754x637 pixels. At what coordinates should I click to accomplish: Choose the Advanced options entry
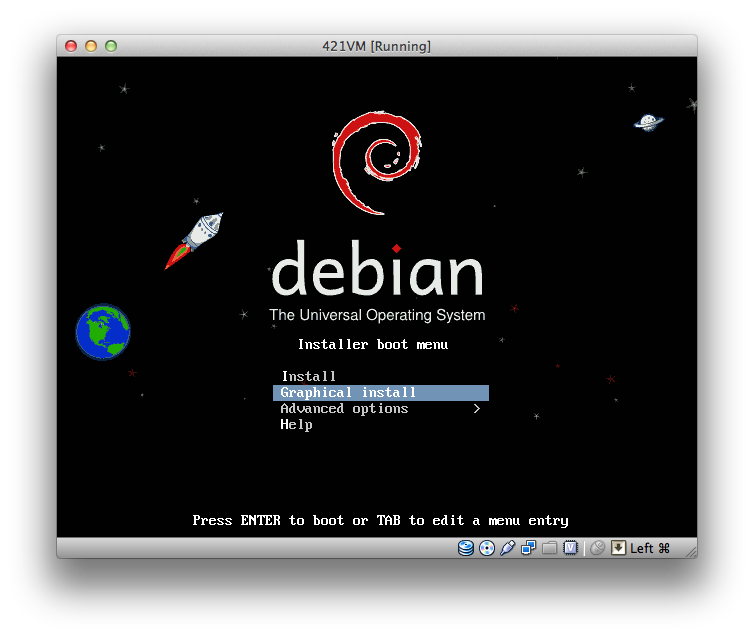coord(344,409)
